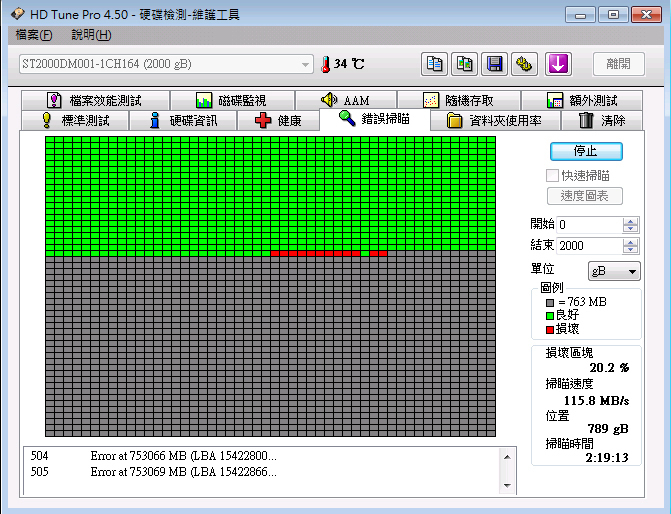Open the 健康 tab
671x514 pixels.
pyautogui.click(x=278, y=120)
